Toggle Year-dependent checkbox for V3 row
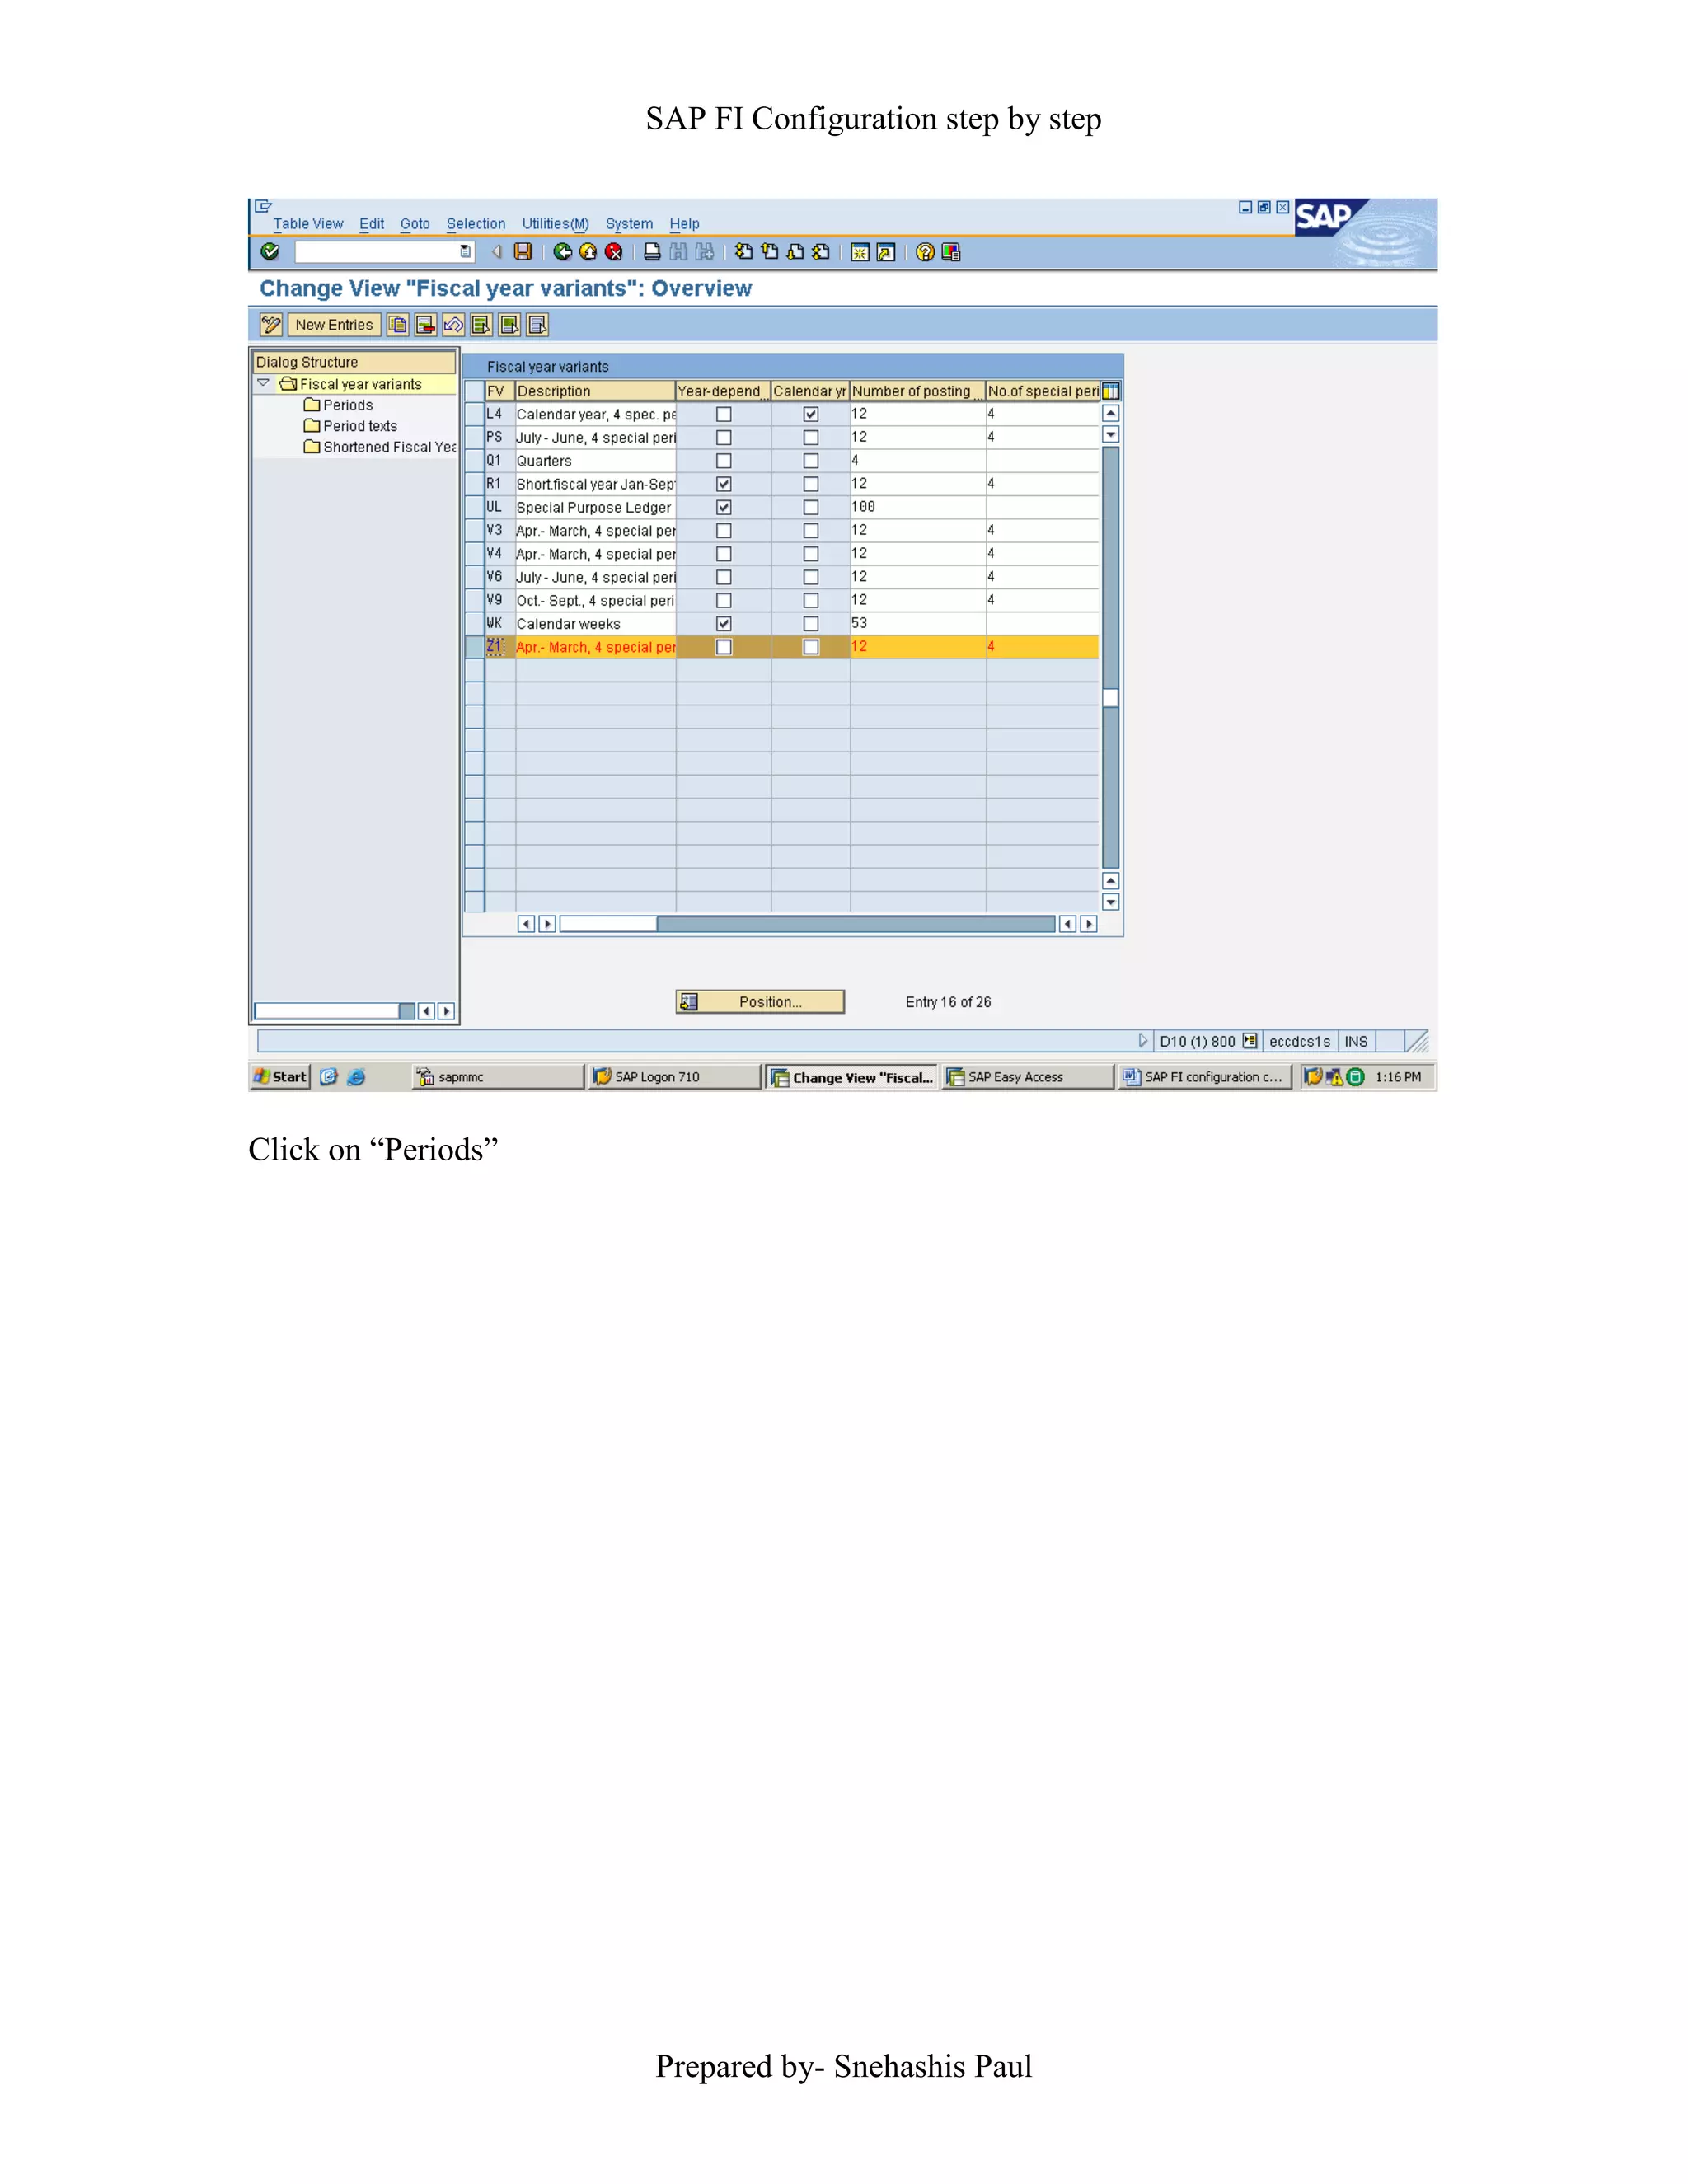 pyautogui.click(x=724, y=531)
